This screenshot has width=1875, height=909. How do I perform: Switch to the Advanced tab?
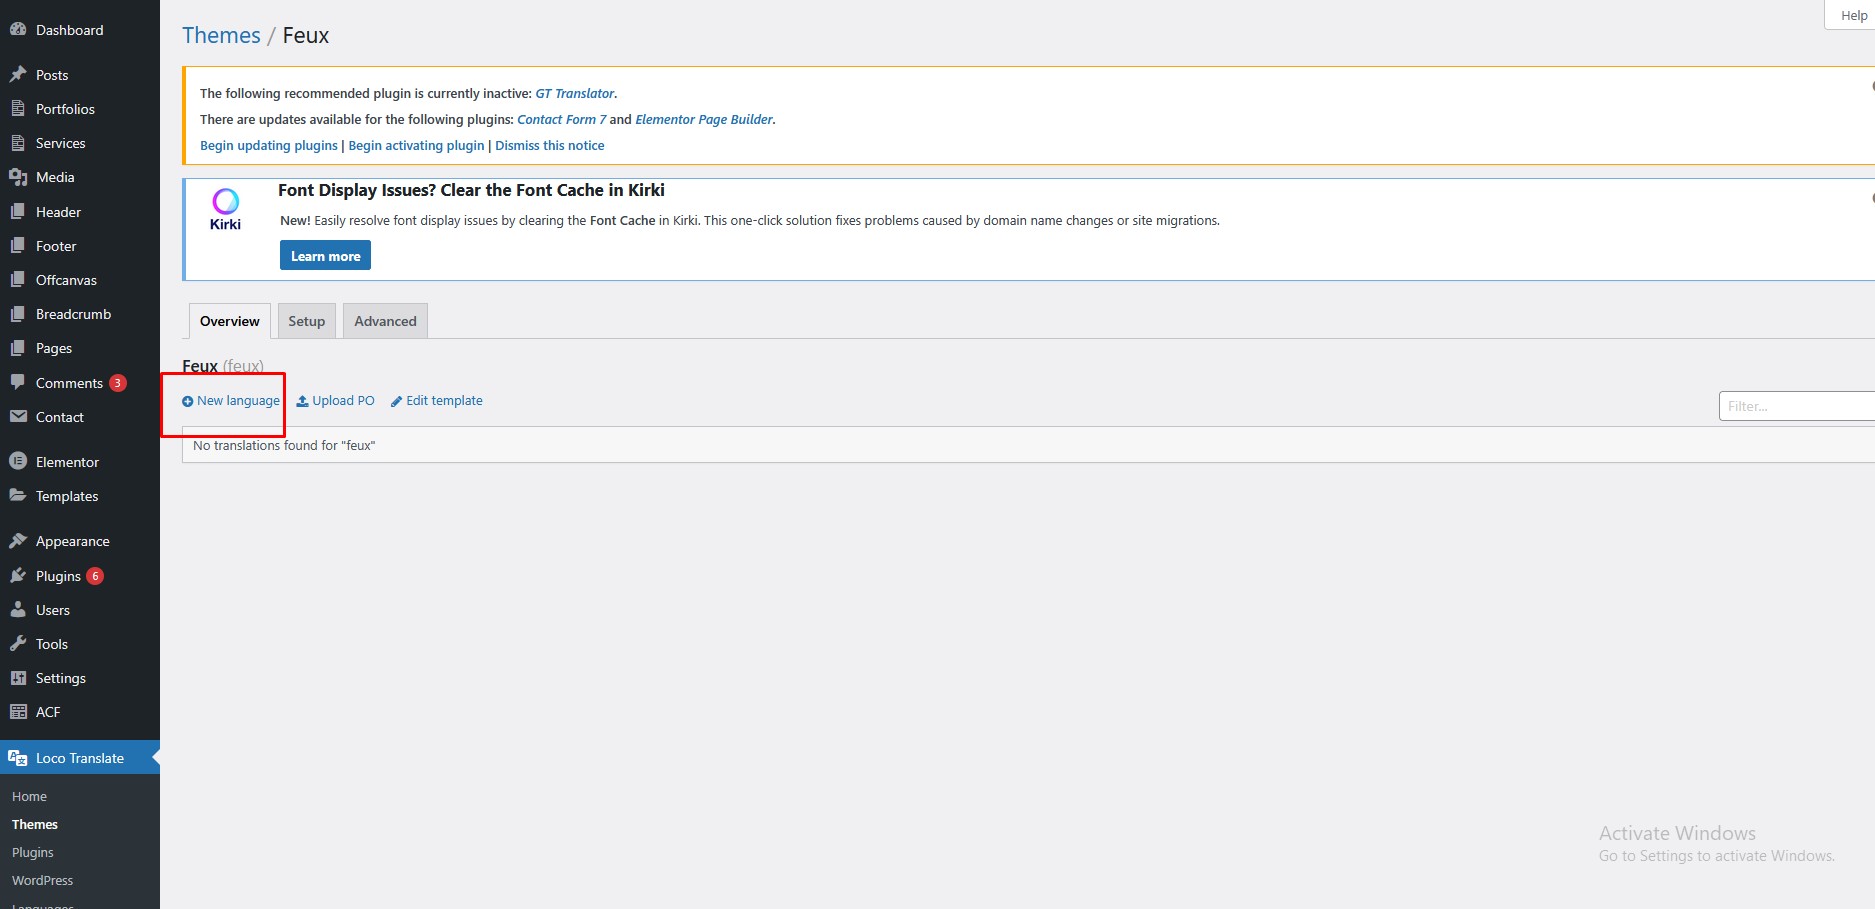click(x=385, y=321)
